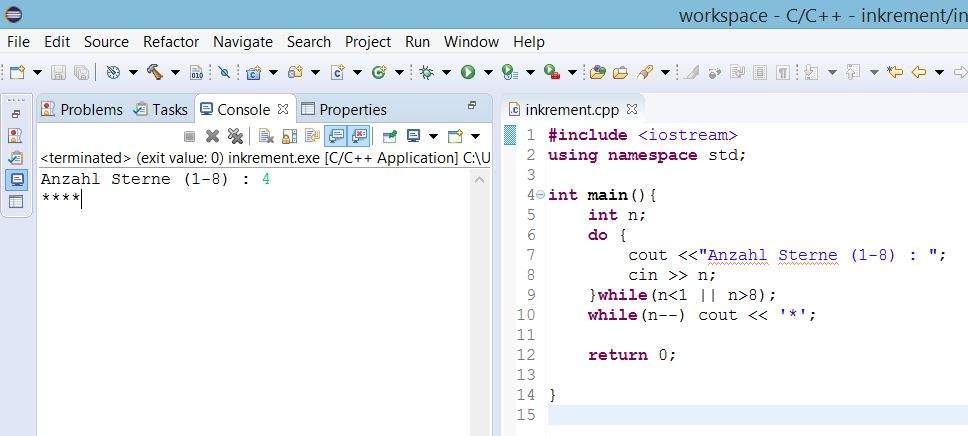Click the Debug bug icon
Viewport: 968px width, 436px height.
427,72
